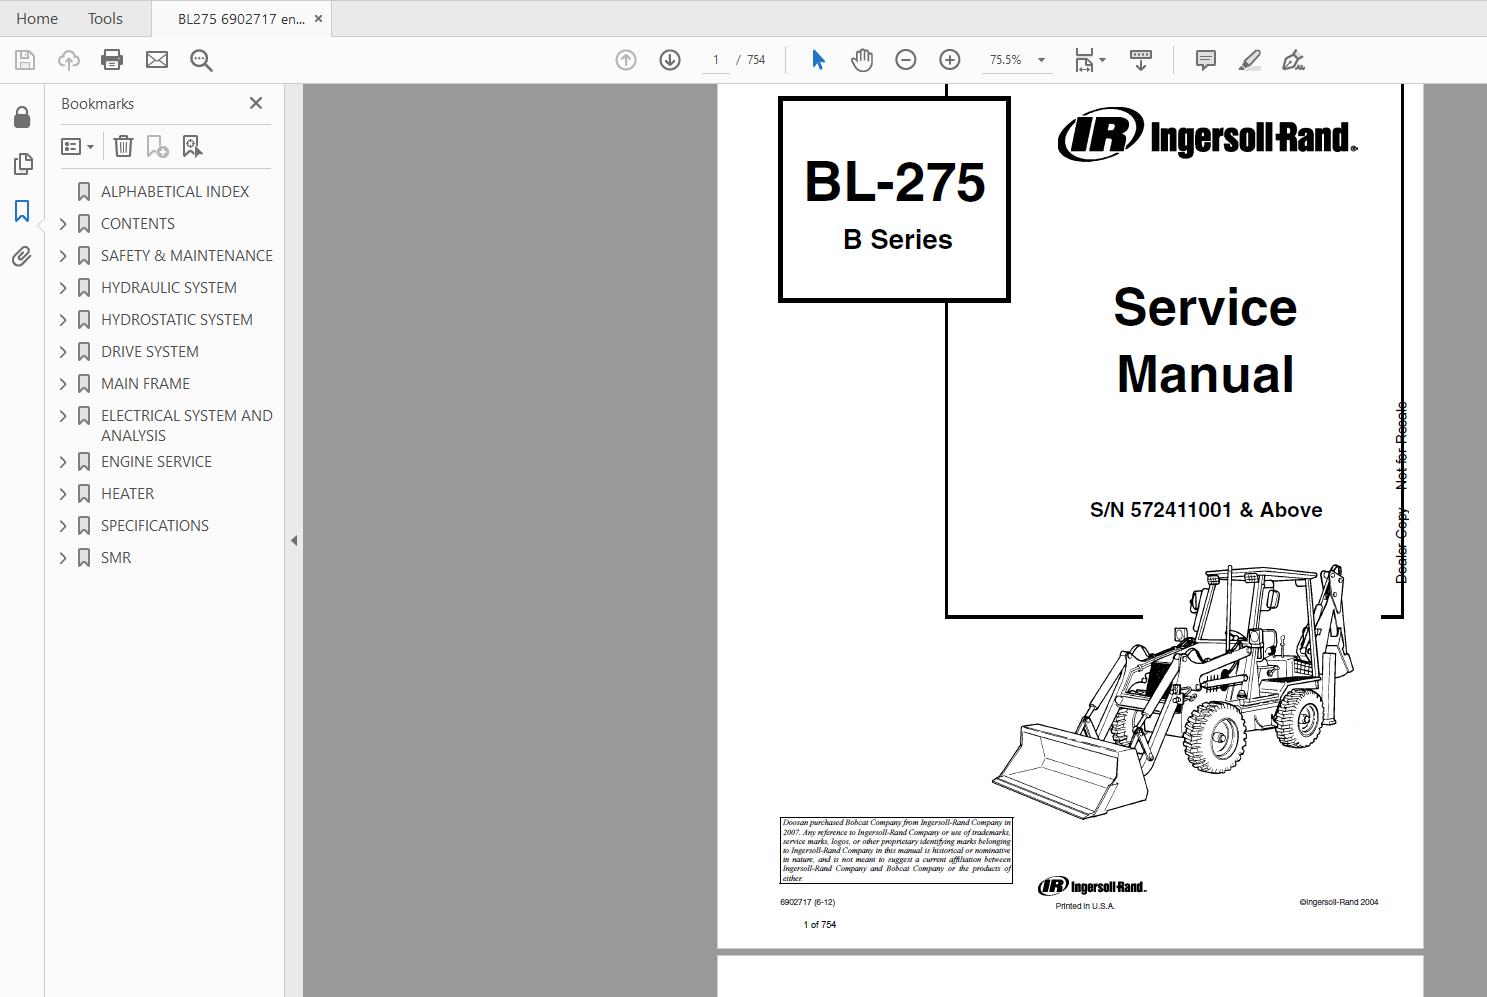
Task: Jump to ENGINE SERVICE bookmark
Action: tap(156, 461)
